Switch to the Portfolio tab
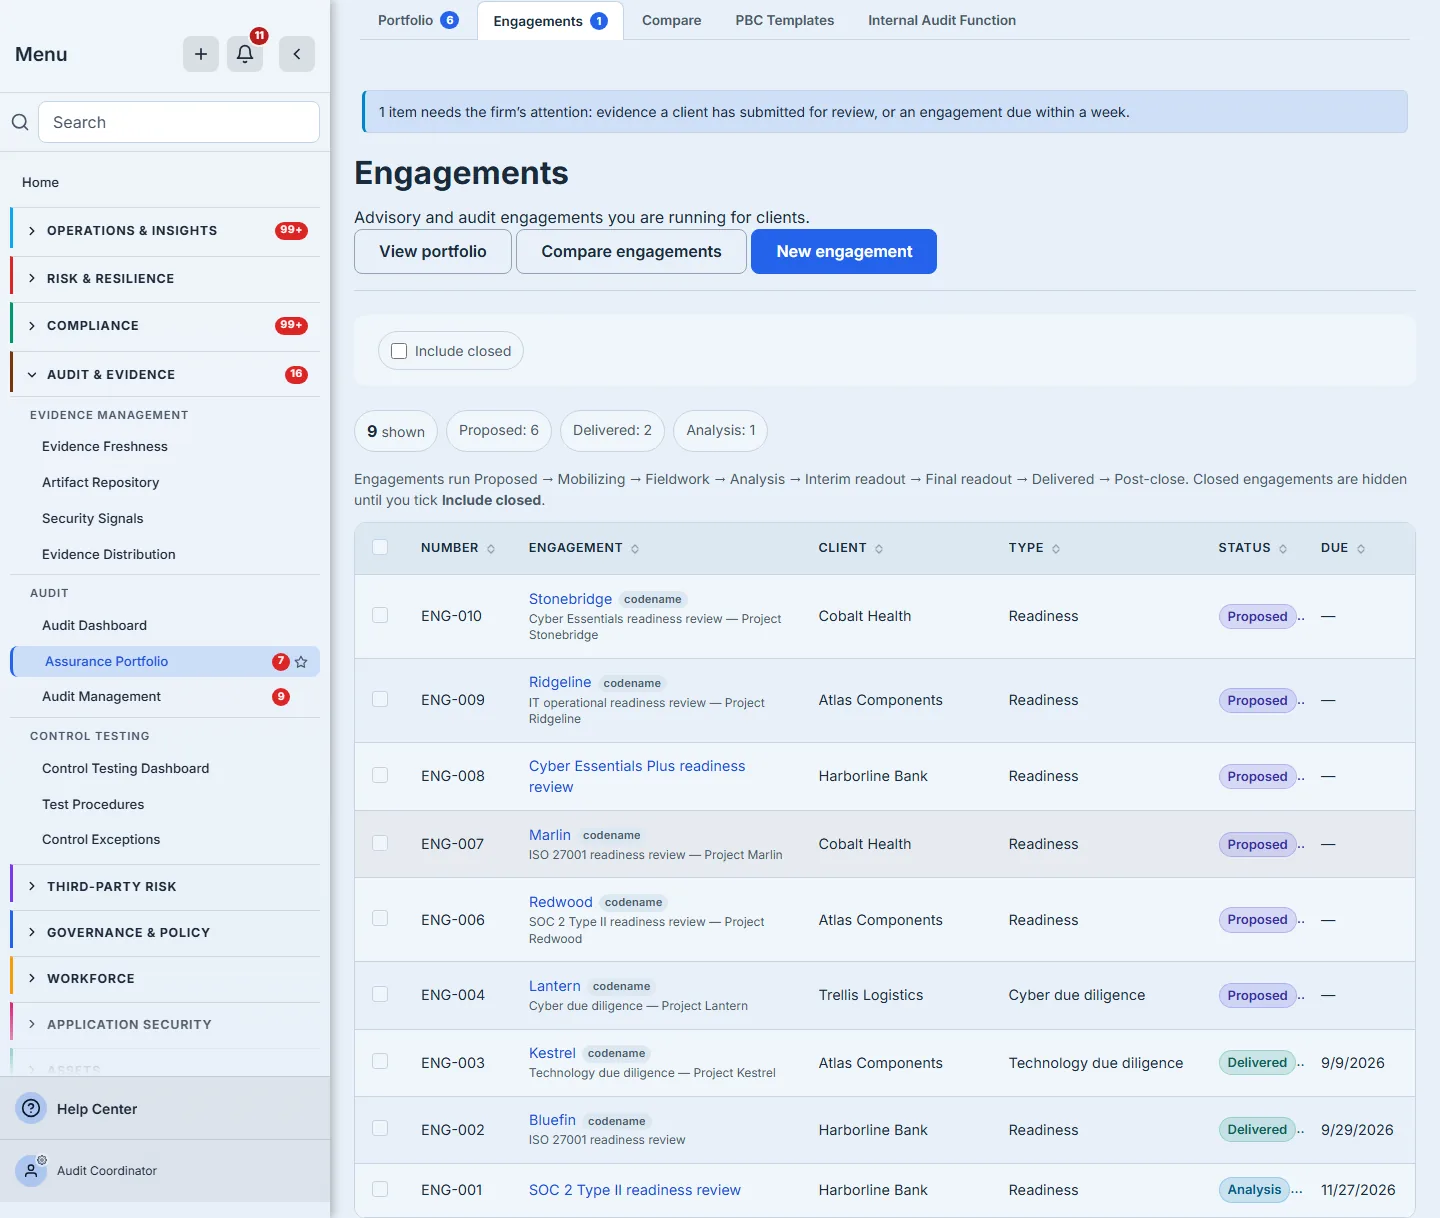The height and width of the screenshot is (1218, 1440). (418, 20)
